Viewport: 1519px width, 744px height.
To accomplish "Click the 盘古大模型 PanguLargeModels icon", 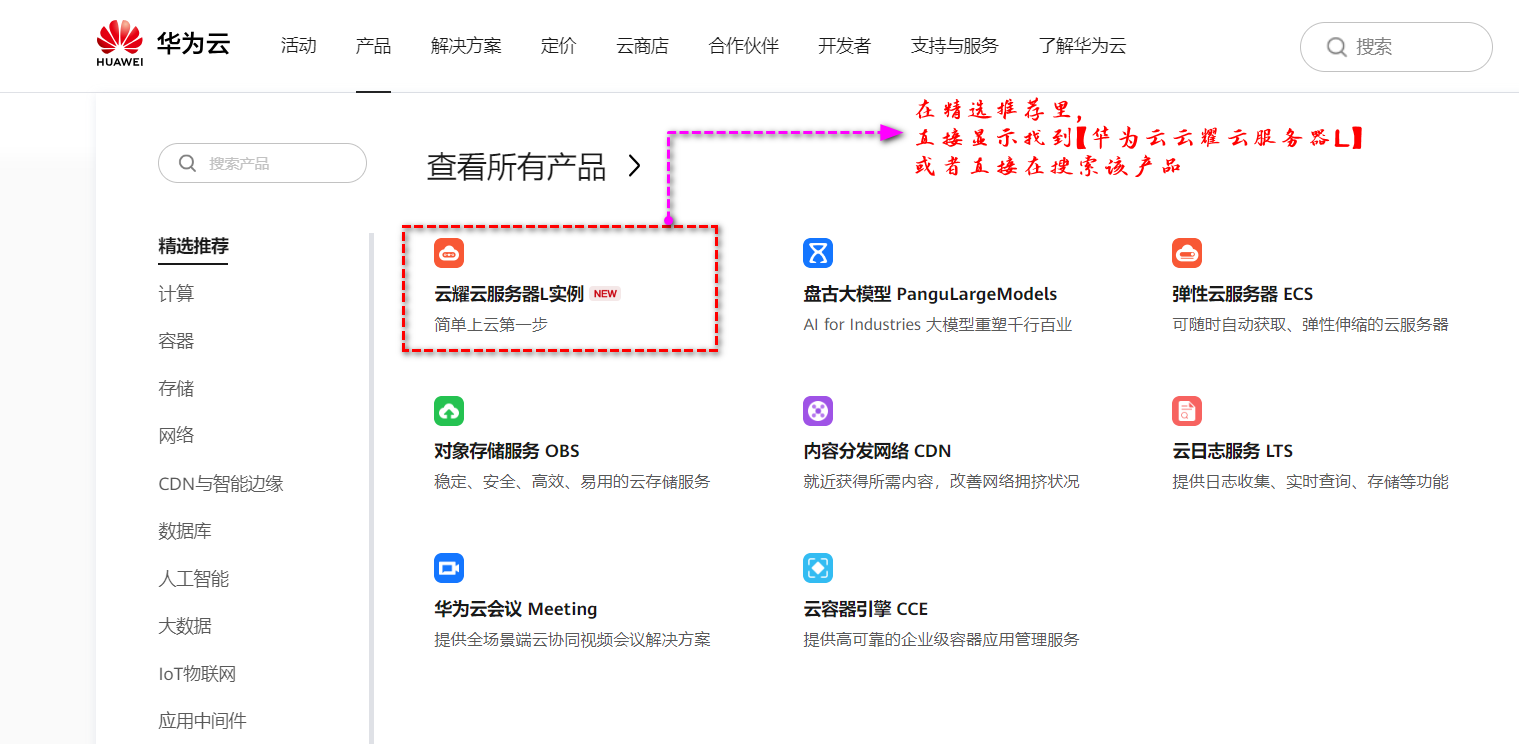I will pyautogui.click(x=818, y=253).
